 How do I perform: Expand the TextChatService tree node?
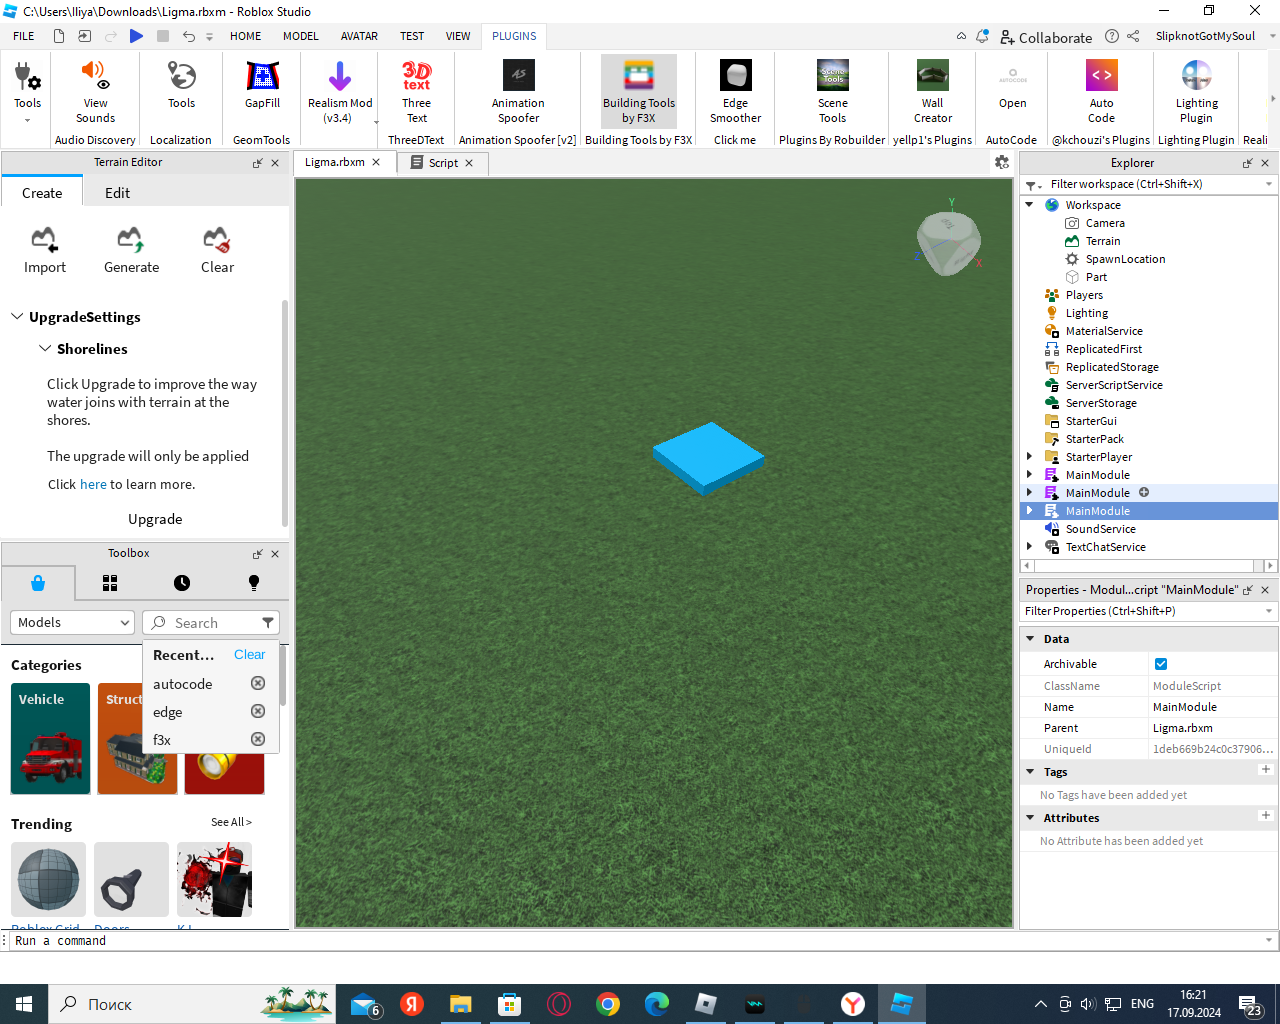[x=1029, y=547]
